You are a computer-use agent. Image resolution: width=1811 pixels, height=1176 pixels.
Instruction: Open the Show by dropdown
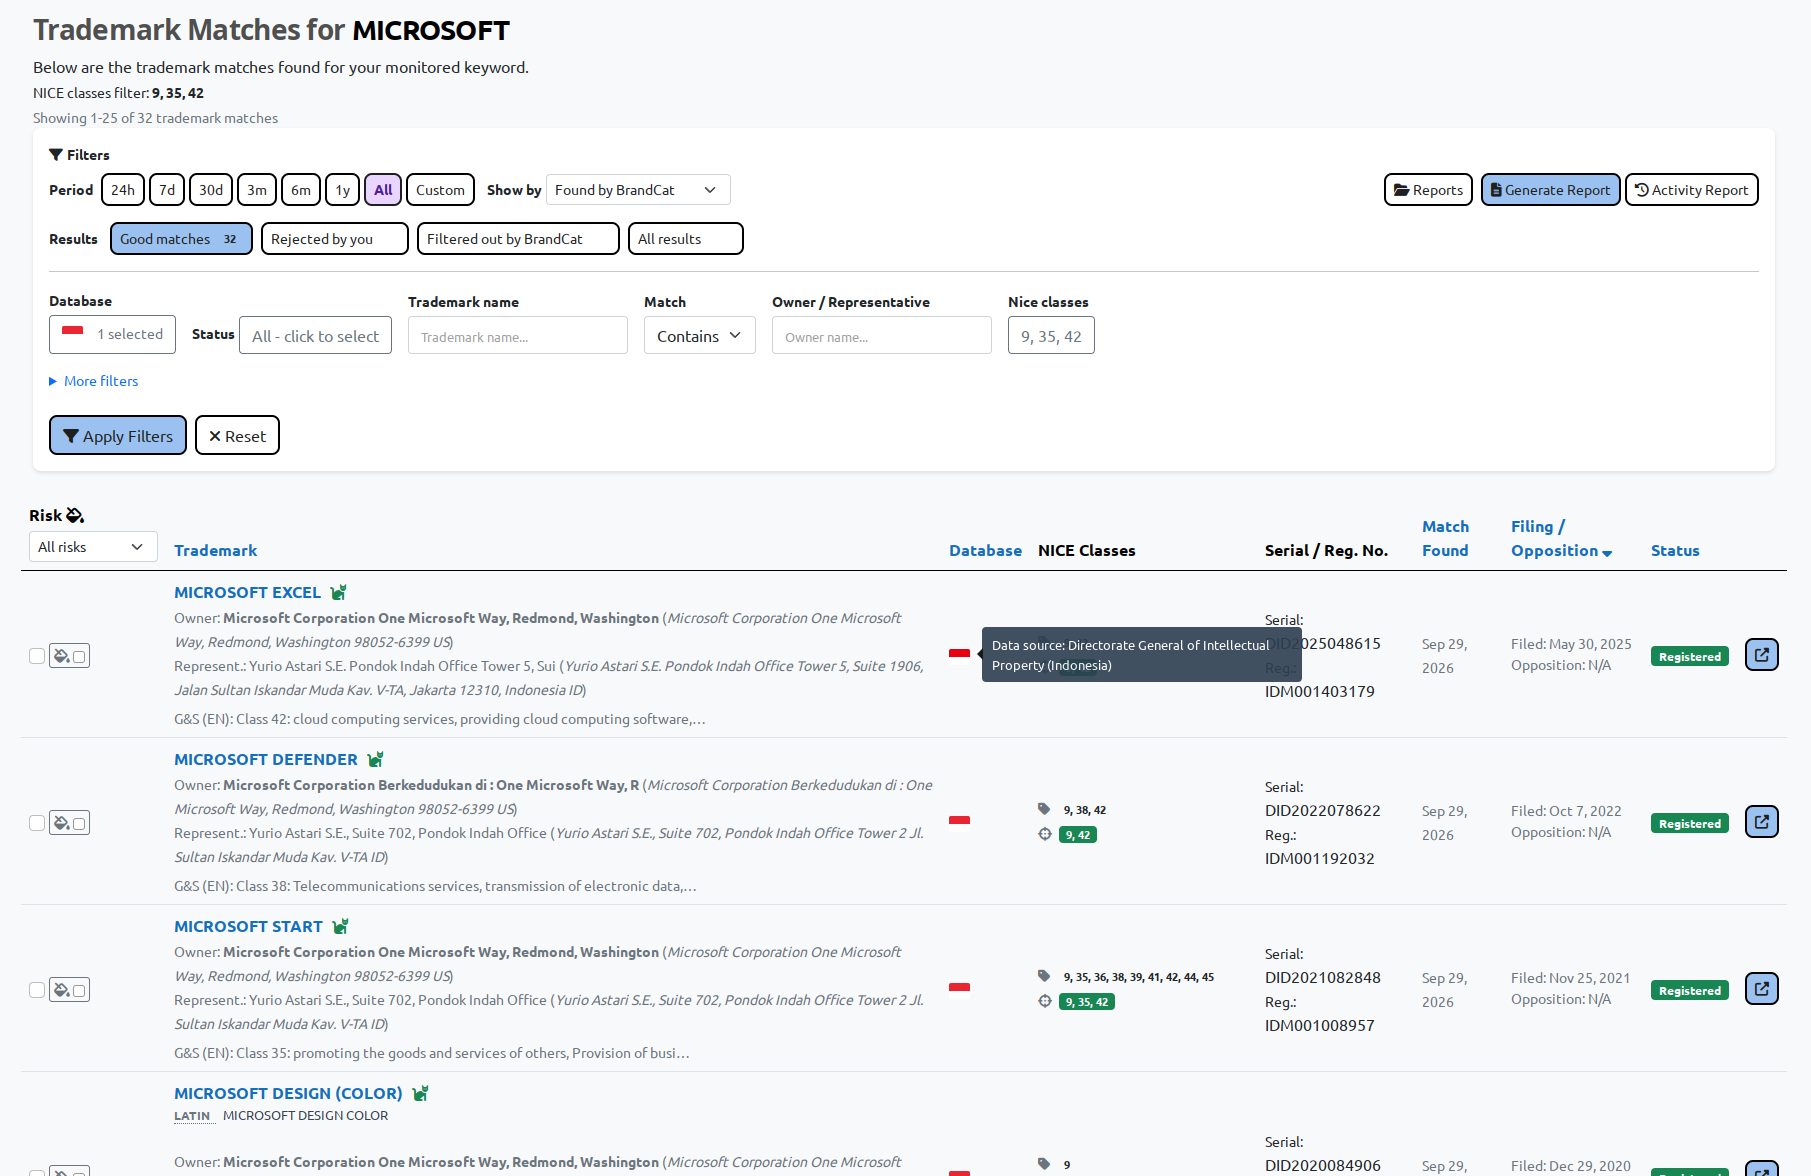(x=638, y=190)
